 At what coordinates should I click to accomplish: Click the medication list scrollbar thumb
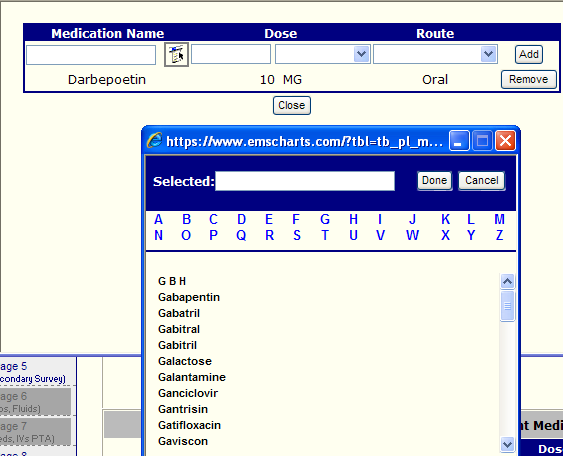pyautogui.click(x=507, y=306)
